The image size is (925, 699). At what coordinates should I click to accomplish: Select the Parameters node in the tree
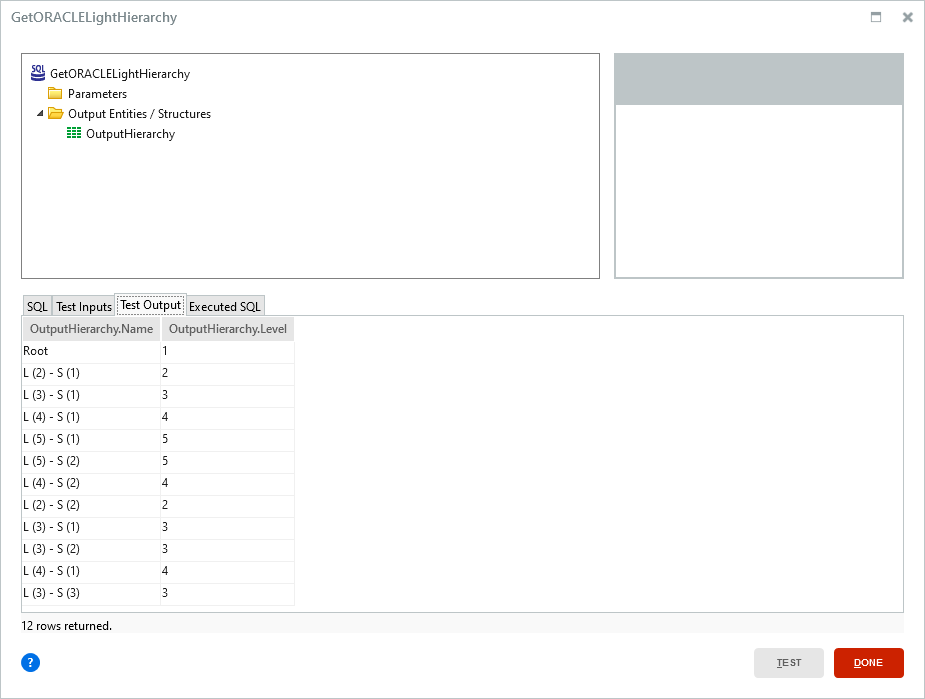[100, 93]
